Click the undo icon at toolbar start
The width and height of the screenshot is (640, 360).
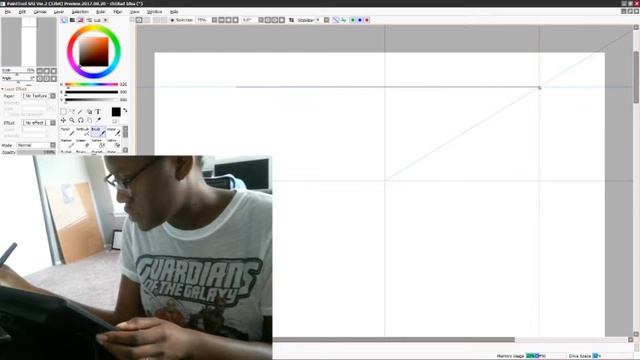pos(139,20)
